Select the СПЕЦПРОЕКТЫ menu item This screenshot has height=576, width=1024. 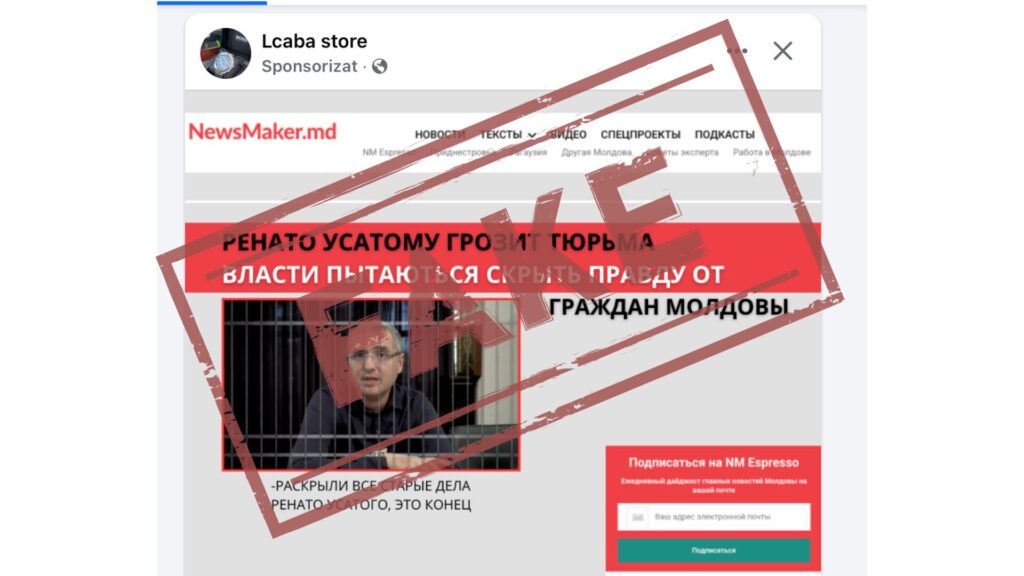click(640, 135)
